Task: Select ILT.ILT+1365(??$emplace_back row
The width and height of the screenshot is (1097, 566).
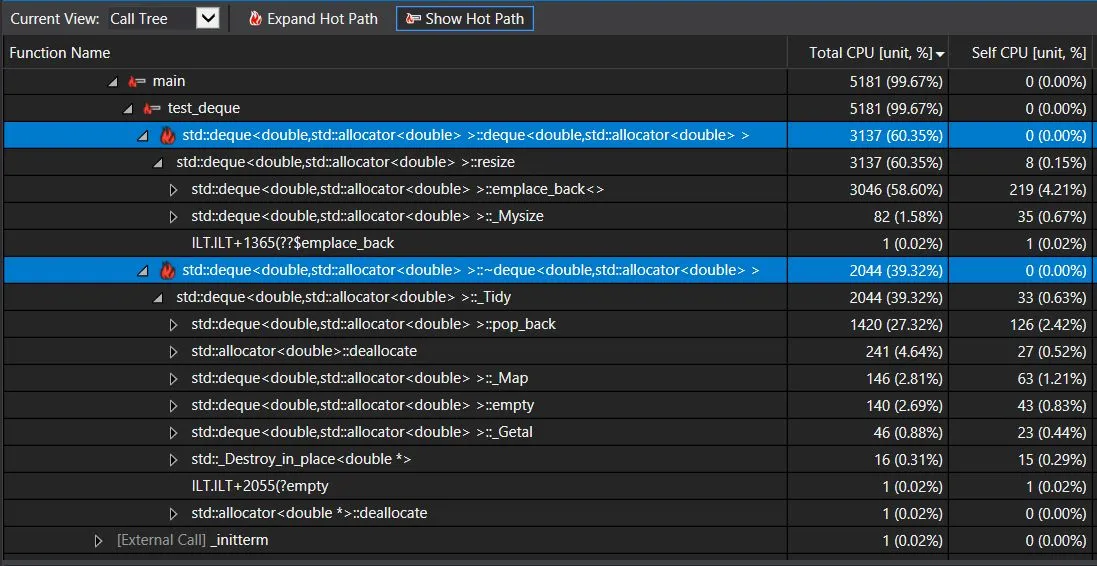Action: point(548,243)
